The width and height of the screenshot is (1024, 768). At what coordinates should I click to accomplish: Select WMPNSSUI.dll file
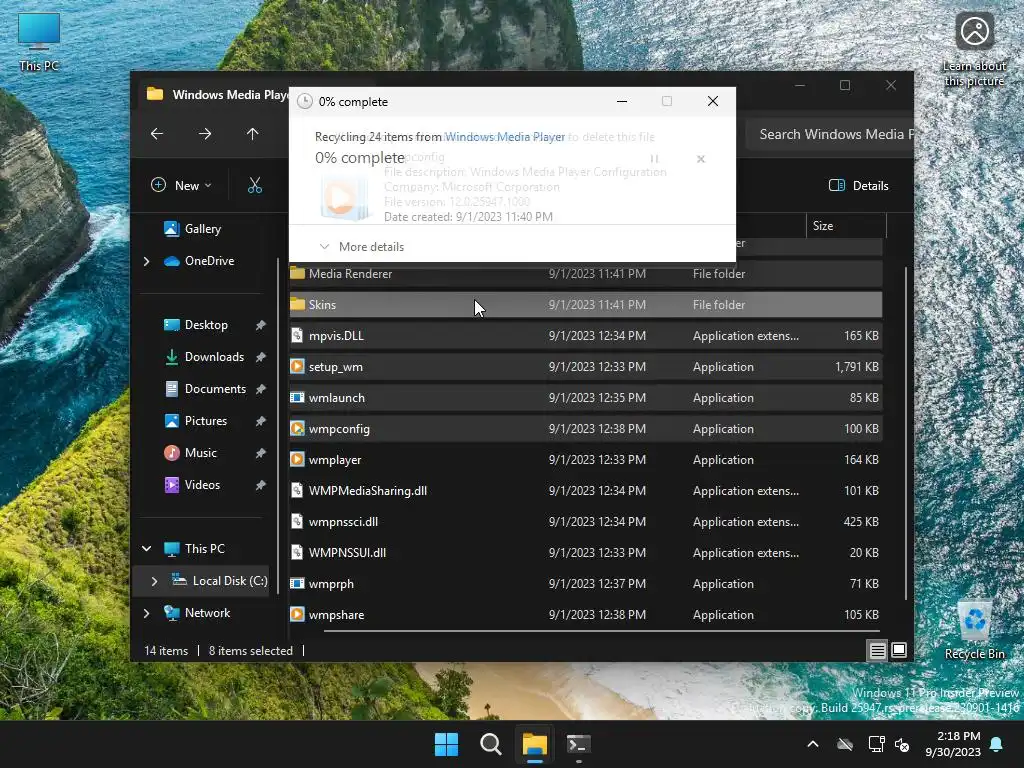pyautogui.click(x=586, y=552)
